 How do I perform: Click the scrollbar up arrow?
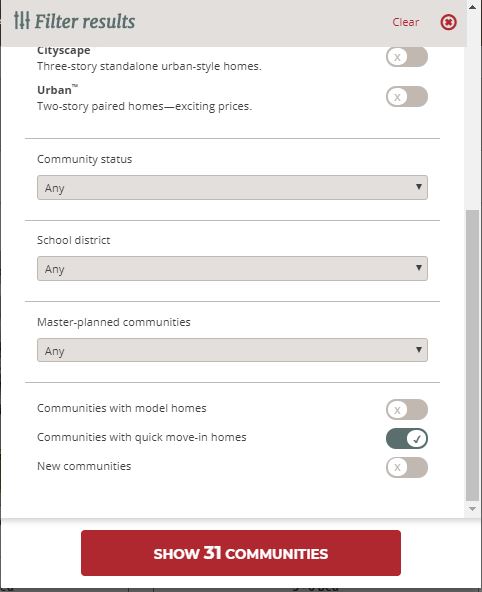[472, 6]
